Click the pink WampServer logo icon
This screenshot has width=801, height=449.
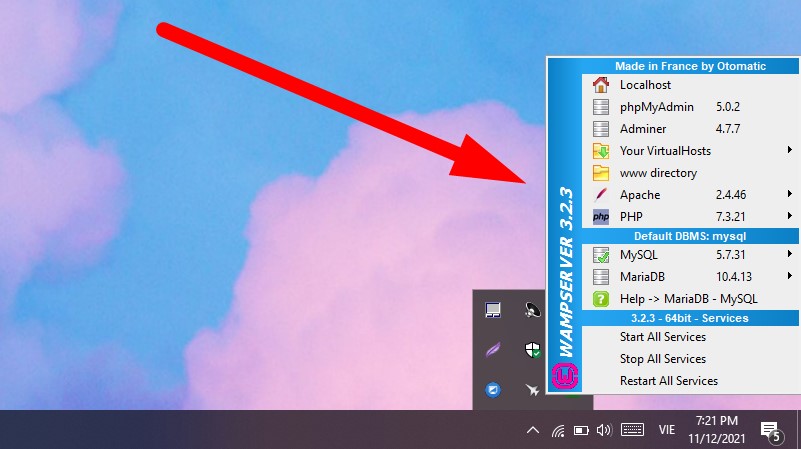point(564,376)
